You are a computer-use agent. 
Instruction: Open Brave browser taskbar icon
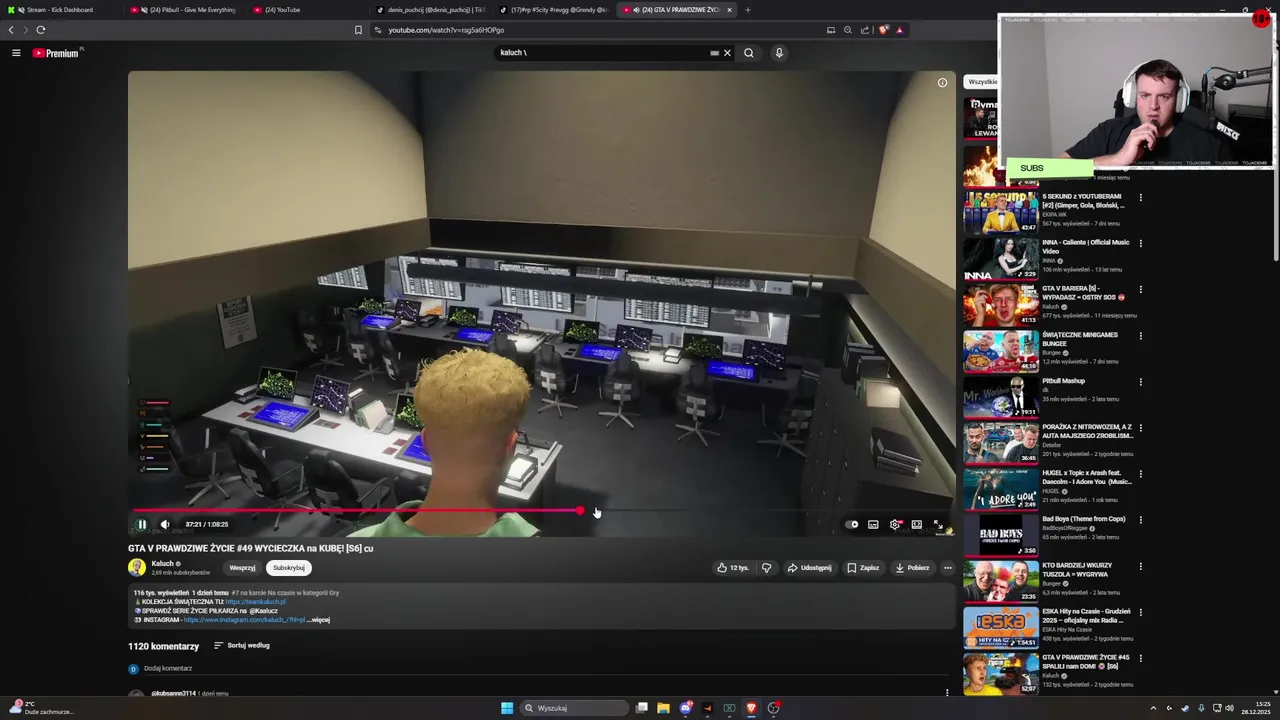pos(751,708)
